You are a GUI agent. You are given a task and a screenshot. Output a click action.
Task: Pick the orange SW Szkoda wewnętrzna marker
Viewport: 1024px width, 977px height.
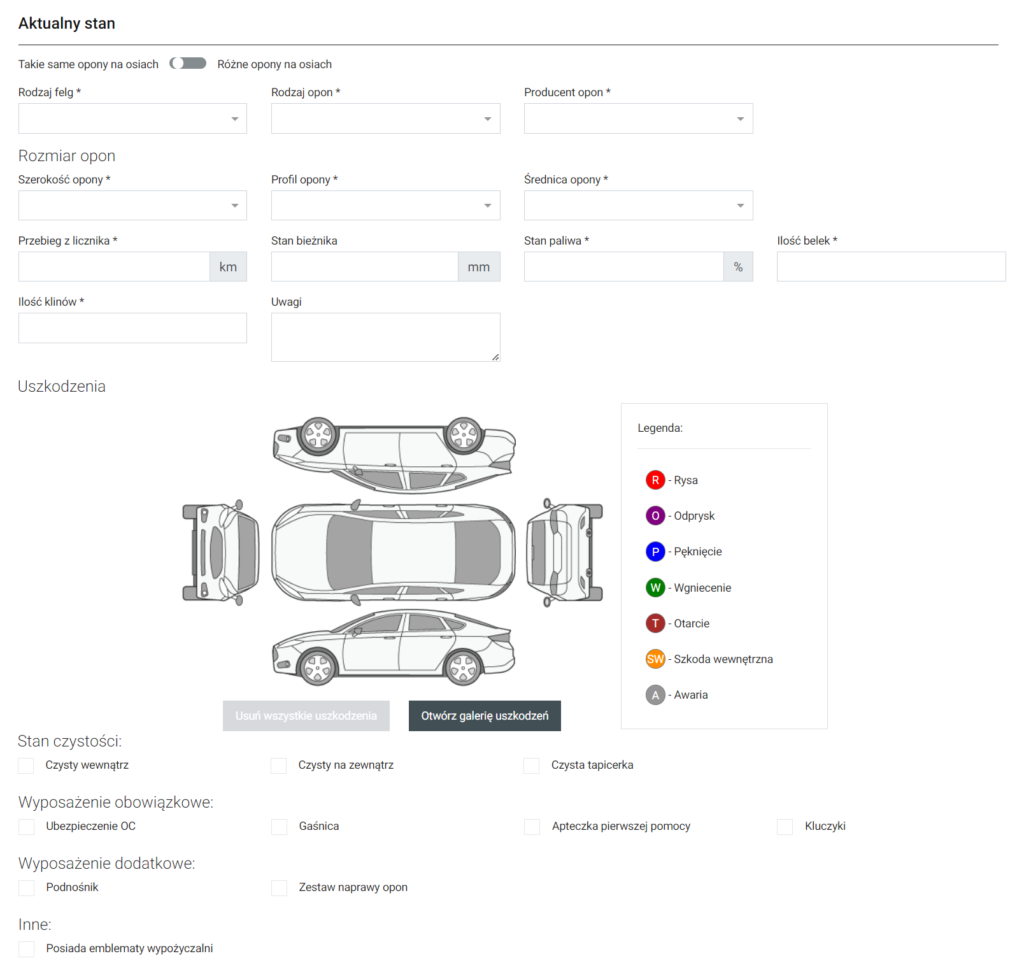[655, 659]
